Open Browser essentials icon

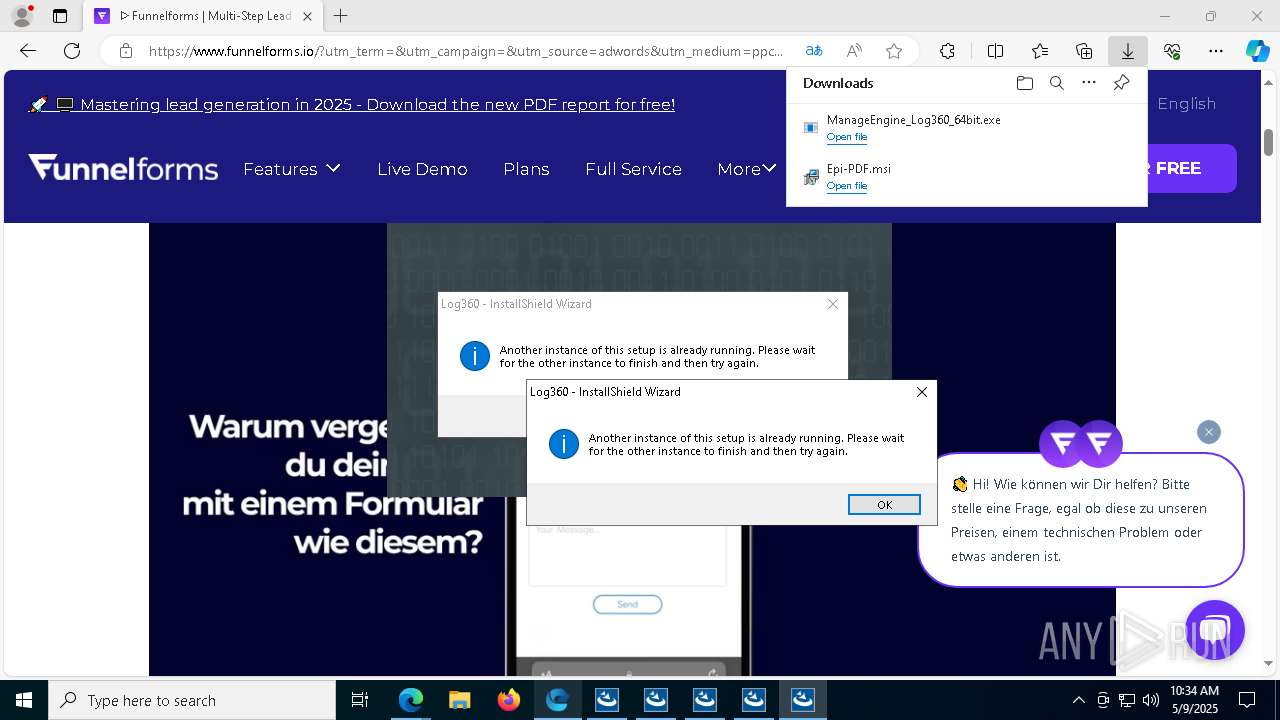[x=1172, y=51]
